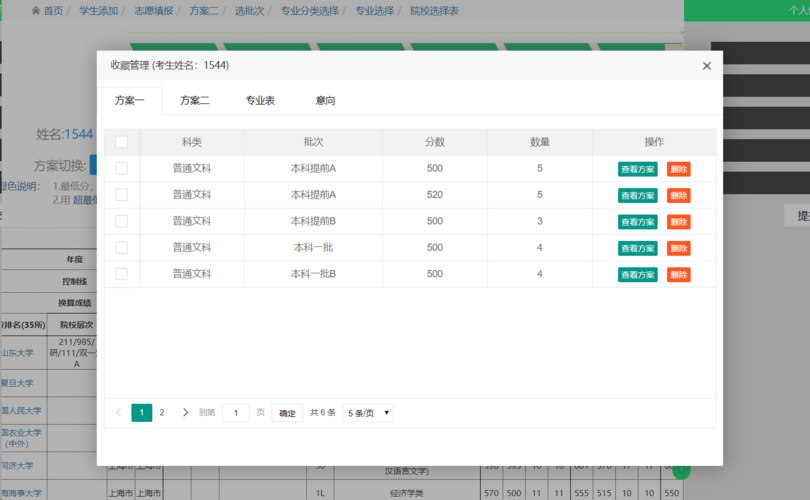Check the 本科提前B row checkbox
The image size is (810, 500).
tap(121, 221)
